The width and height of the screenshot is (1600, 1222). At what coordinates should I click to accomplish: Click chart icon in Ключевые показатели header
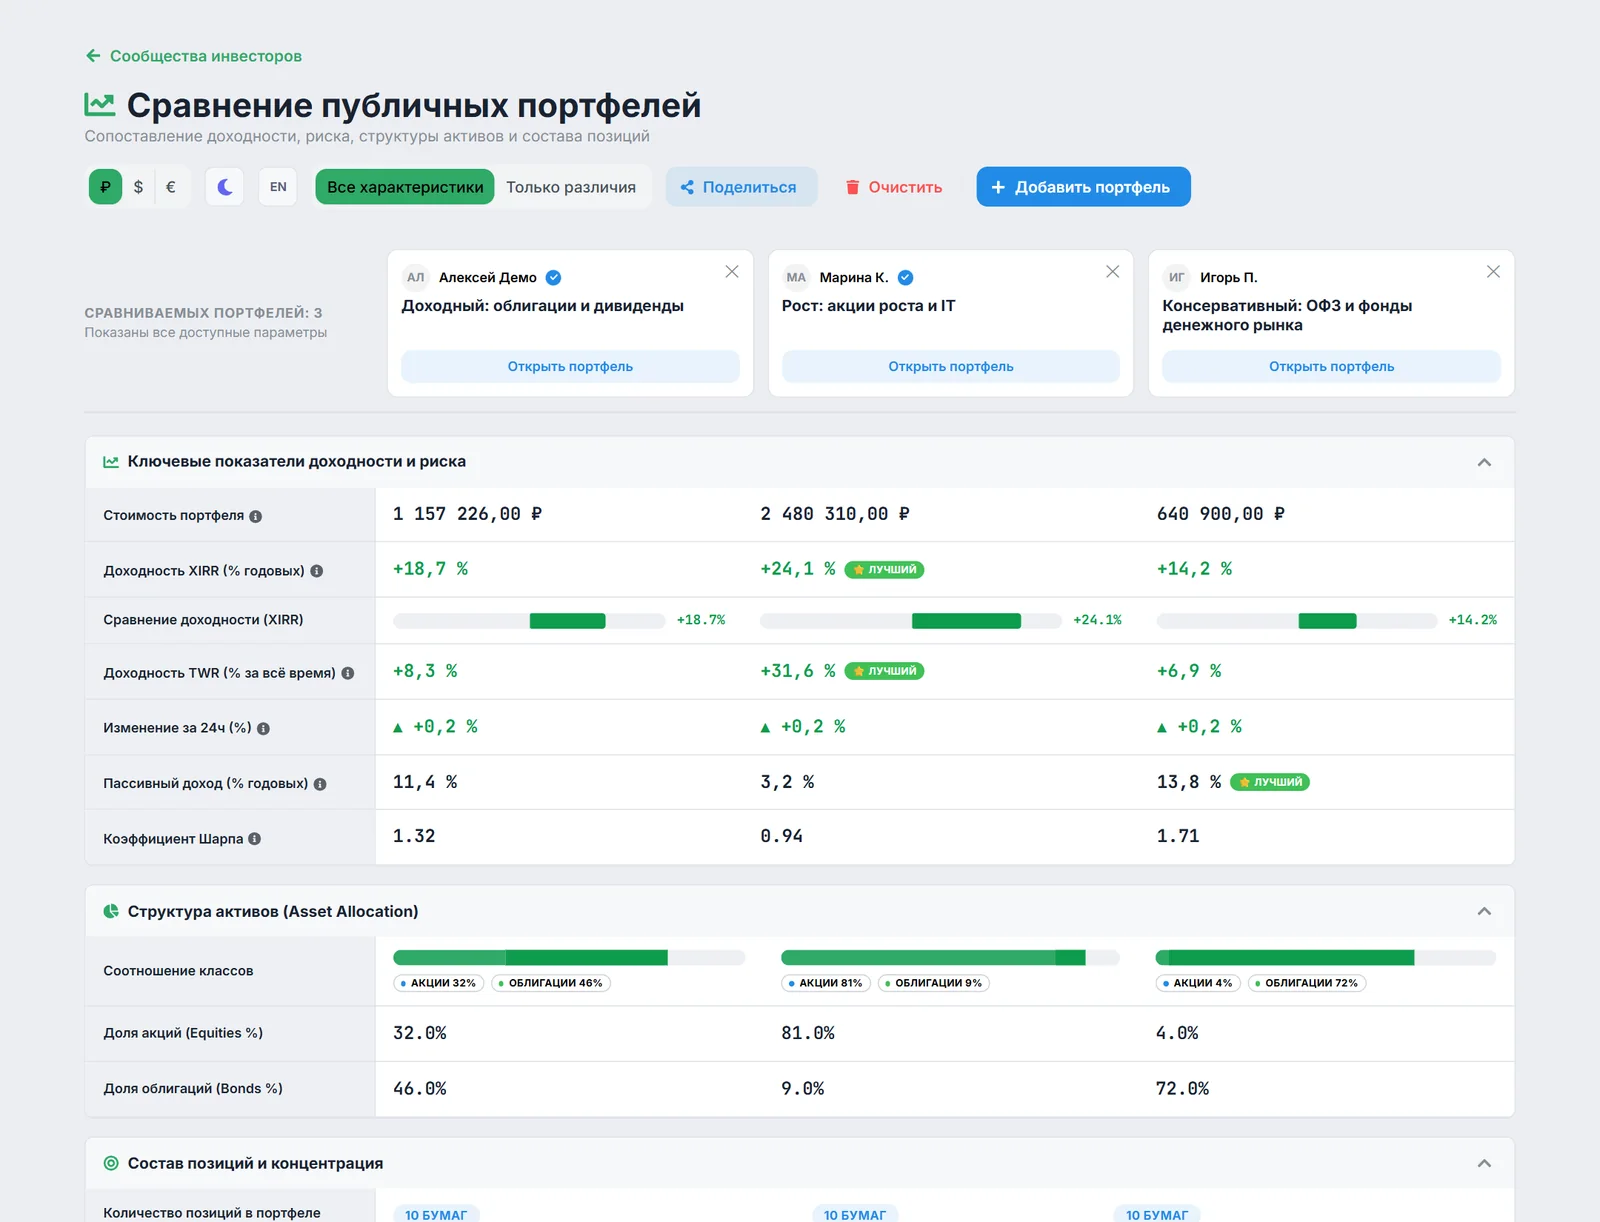tap(111, 462)
